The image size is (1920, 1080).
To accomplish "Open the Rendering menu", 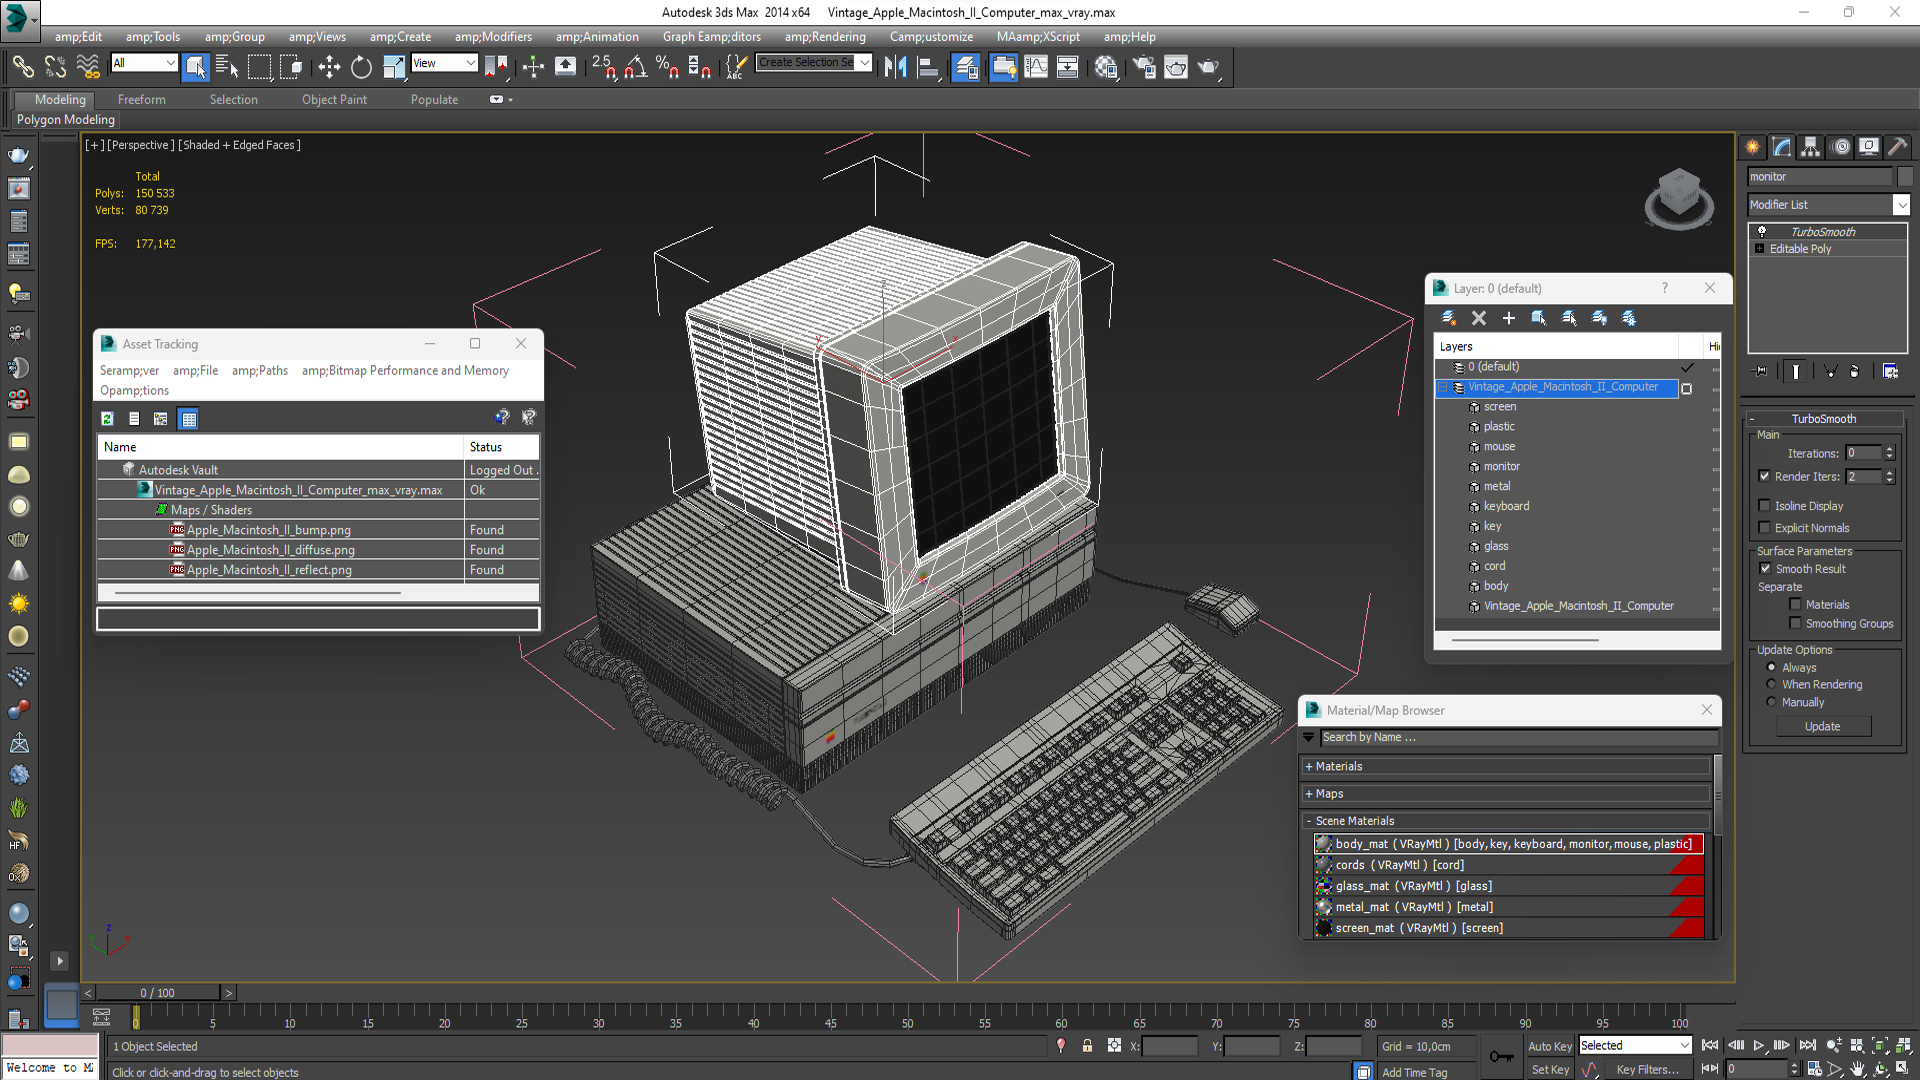I will point(825,37).
